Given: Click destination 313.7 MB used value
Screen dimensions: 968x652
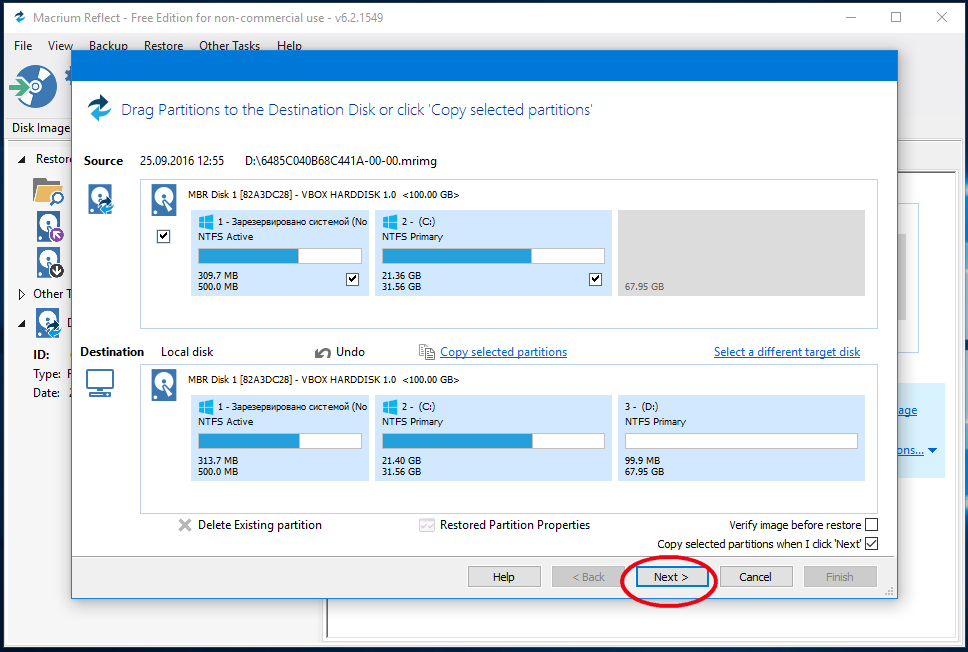Looking at the screenshot, I should pos(218,461).
